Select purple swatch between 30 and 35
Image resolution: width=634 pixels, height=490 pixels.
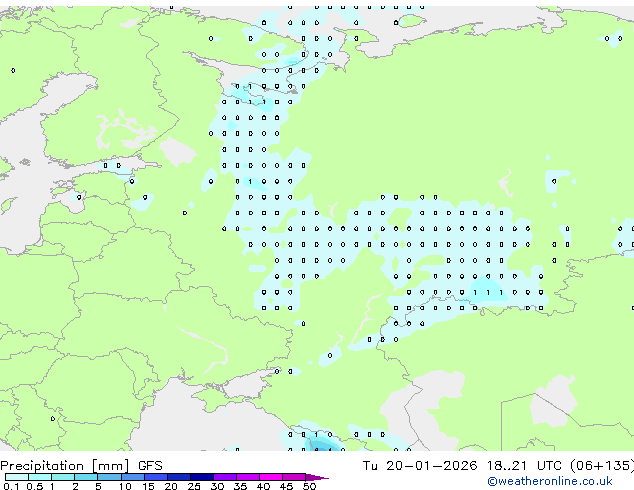[225, 477]
